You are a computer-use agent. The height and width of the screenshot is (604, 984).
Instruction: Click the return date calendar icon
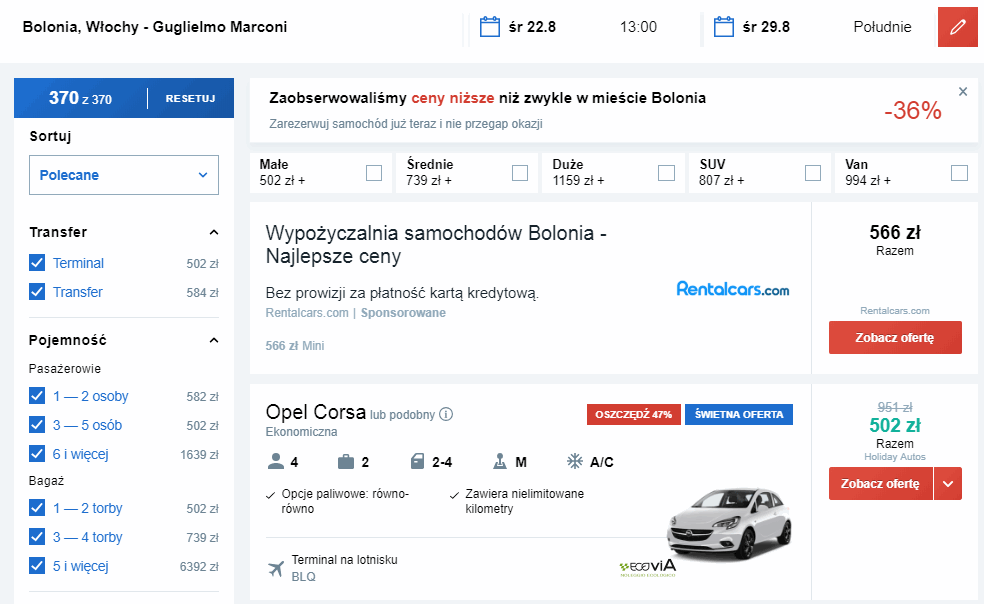click(724, 27)
